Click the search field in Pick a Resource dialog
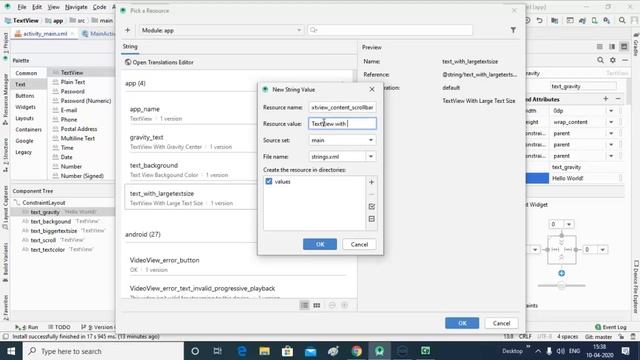The height and width of the screenshot is (360, 640). pos(390,30)
